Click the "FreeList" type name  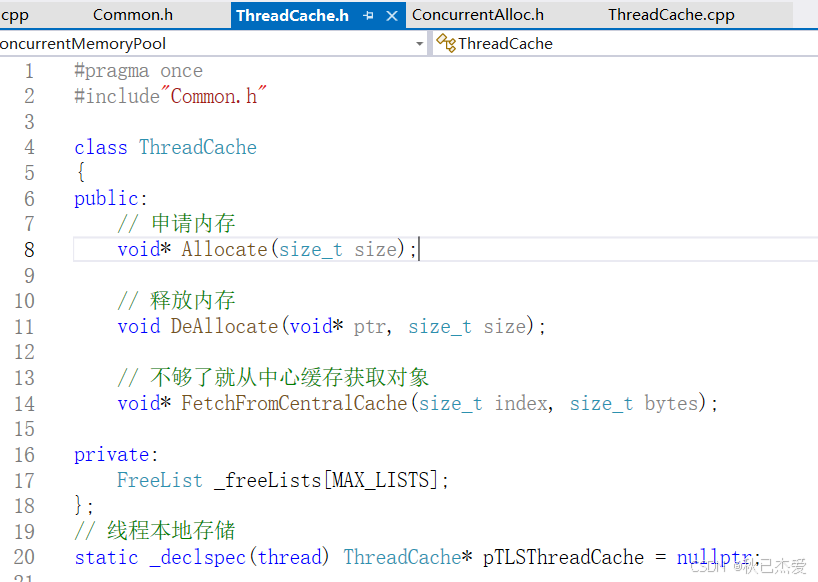point(160,480)
